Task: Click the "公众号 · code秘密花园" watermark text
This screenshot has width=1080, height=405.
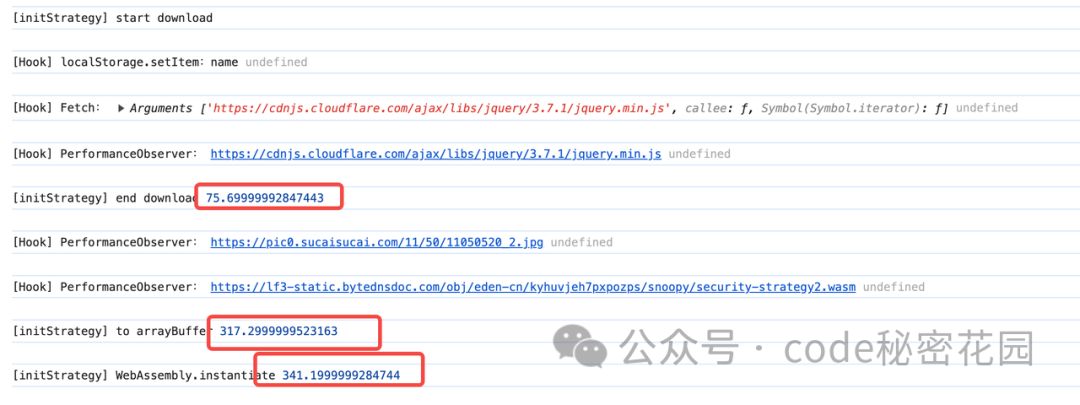Action: point(826,348)
